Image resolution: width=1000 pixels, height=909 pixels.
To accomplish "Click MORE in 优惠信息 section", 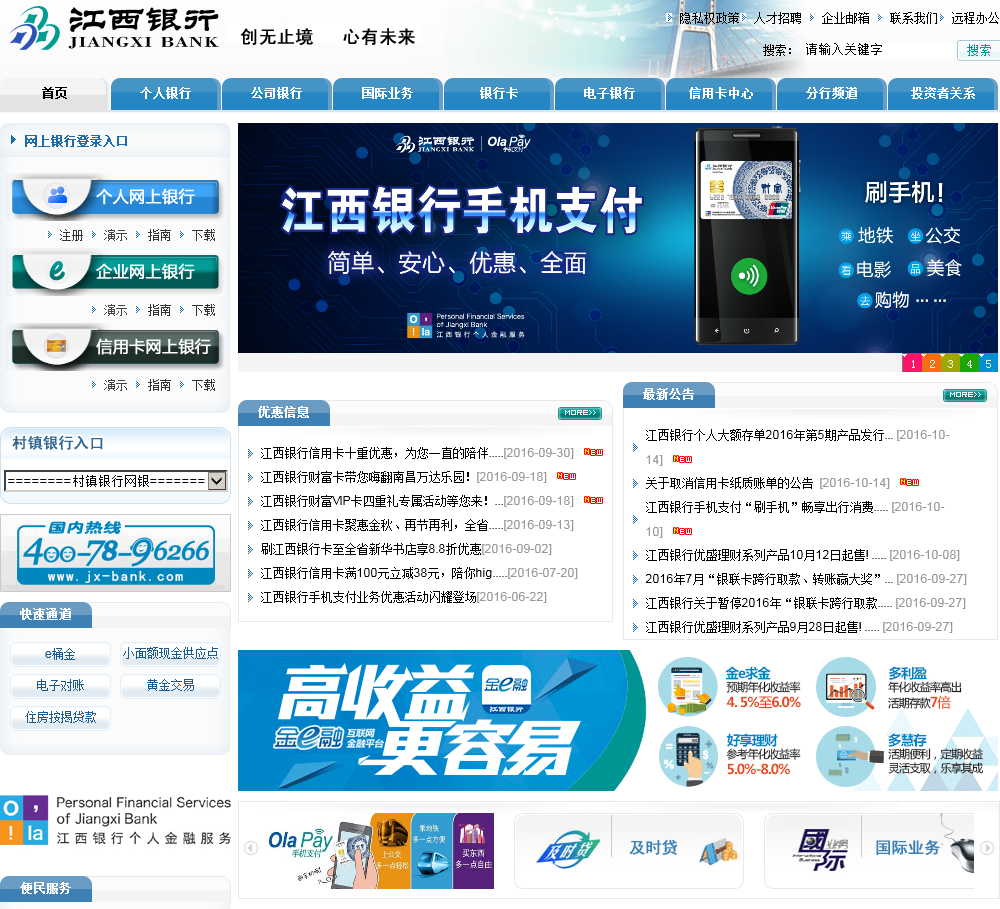I will (580, 413).
